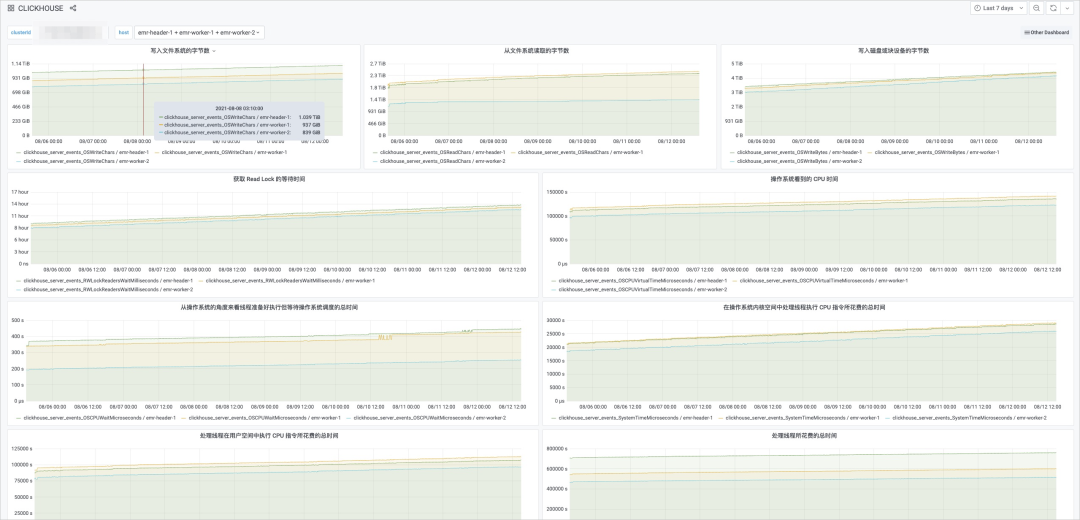1080x520 pixels.
Task: Click the Other Dashboard menu icon
Action: pyautogui.click(x=1026, y=32)
